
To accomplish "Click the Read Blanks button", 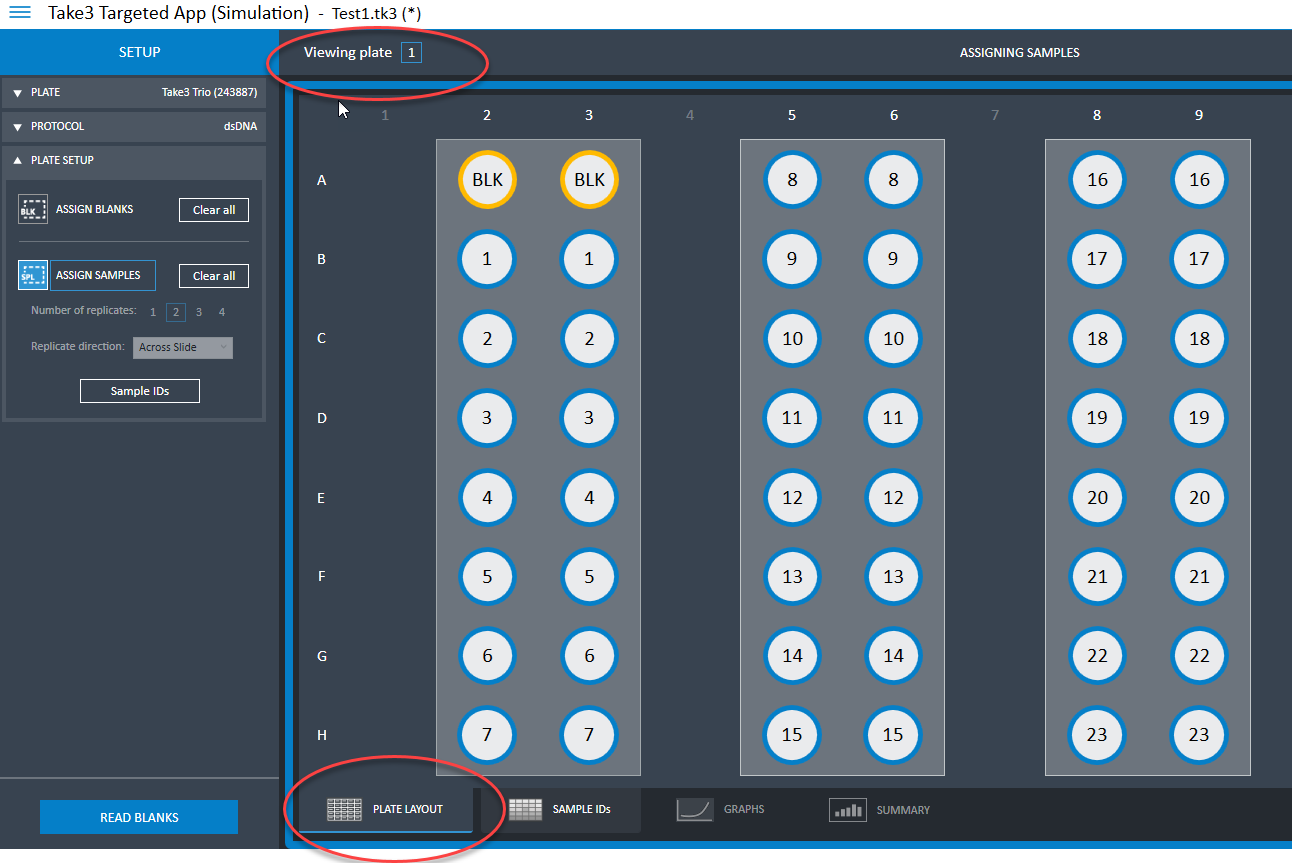I will [139, 817].
